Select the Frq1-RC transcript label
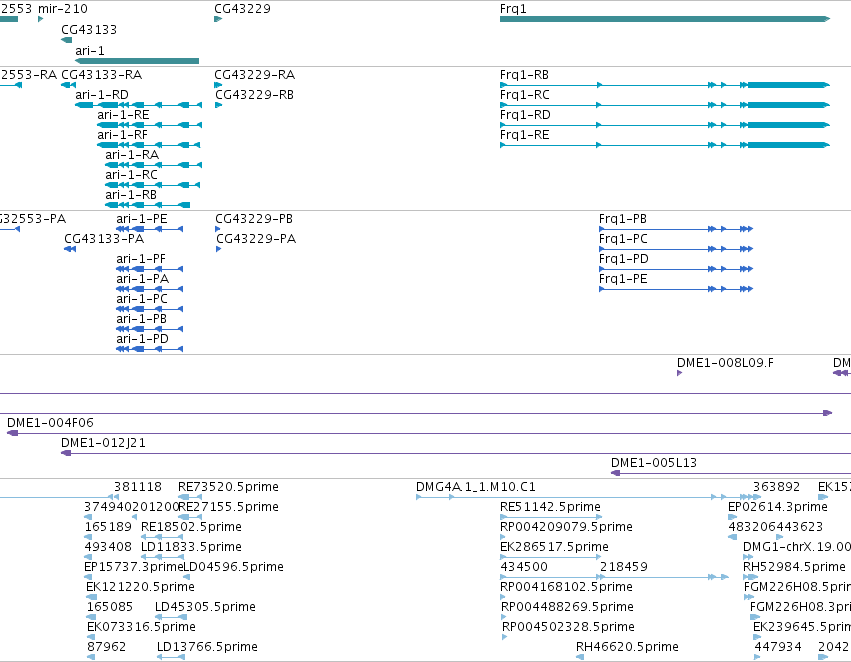 [525, 95]
